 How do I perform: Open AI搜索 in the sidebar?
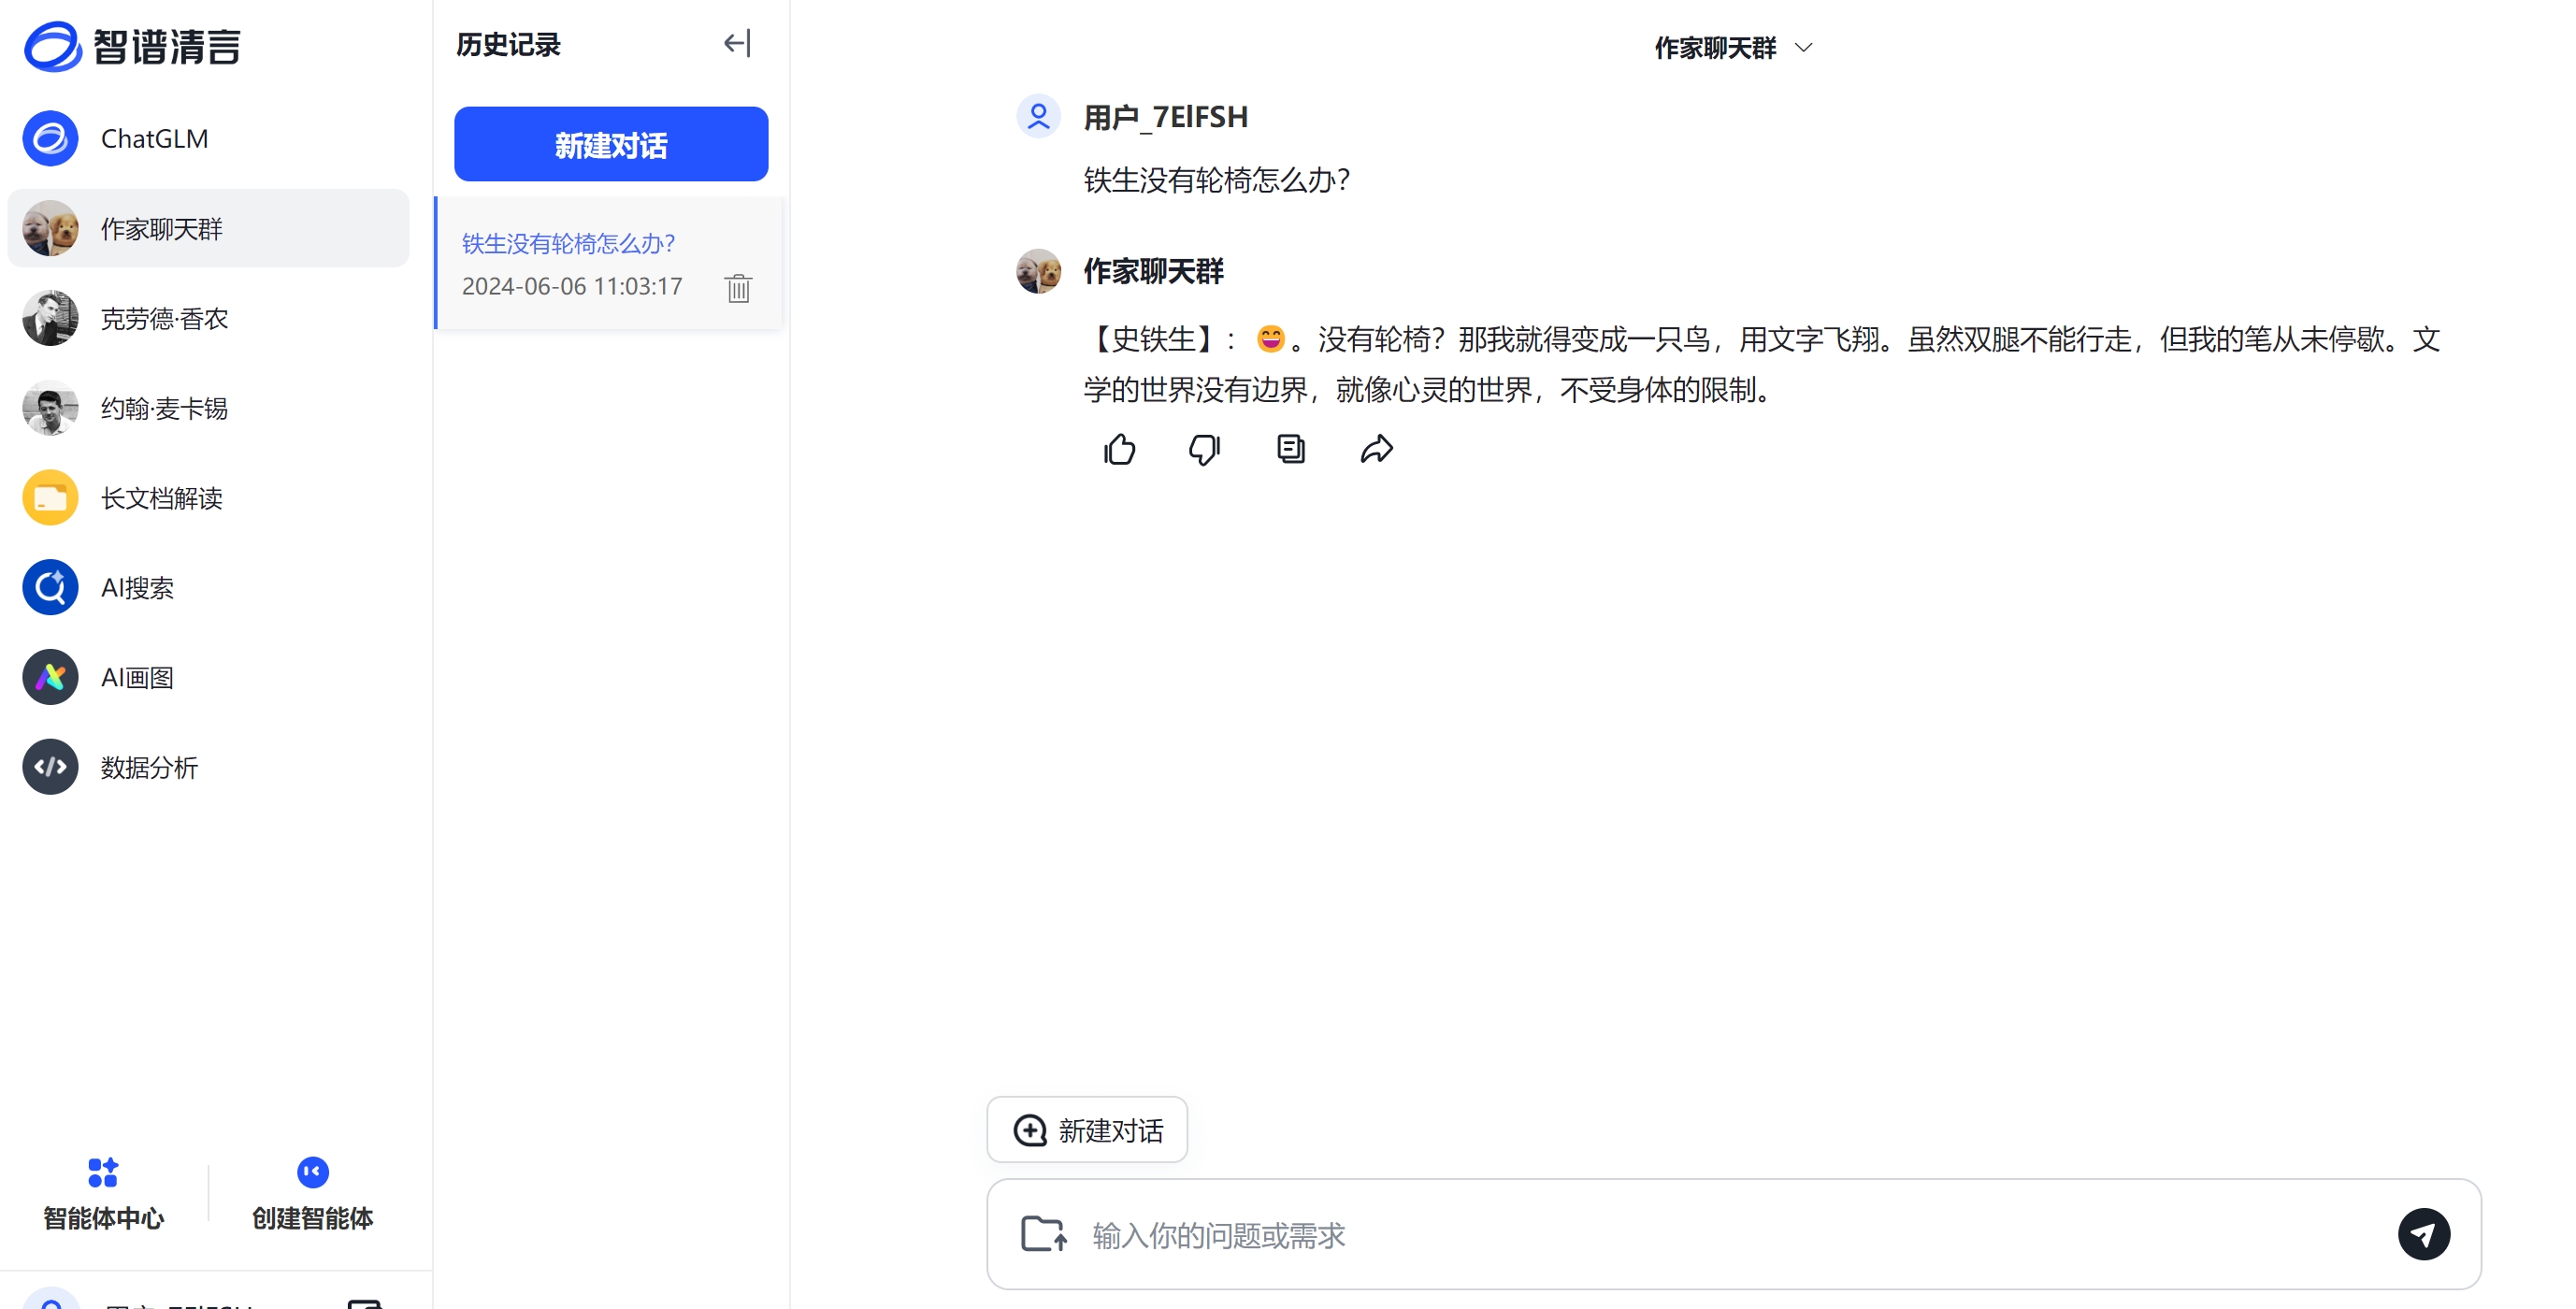(138, 588)
